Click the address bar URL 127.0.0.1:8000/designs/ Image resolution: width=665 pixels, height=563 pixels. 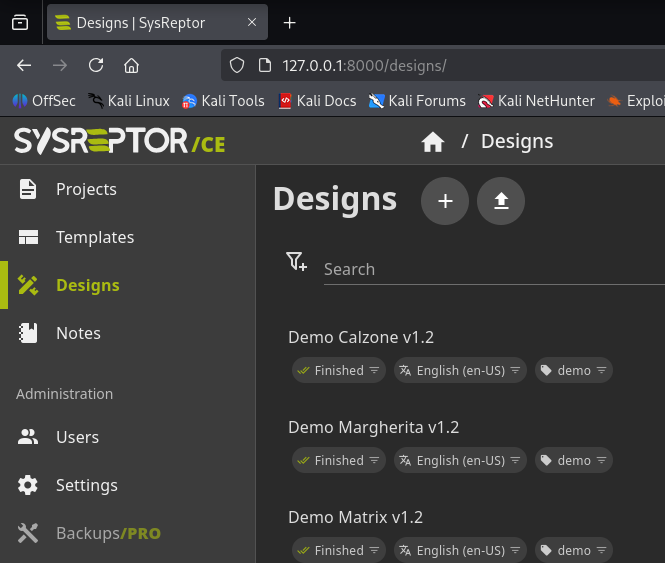(x=364, y=66)
